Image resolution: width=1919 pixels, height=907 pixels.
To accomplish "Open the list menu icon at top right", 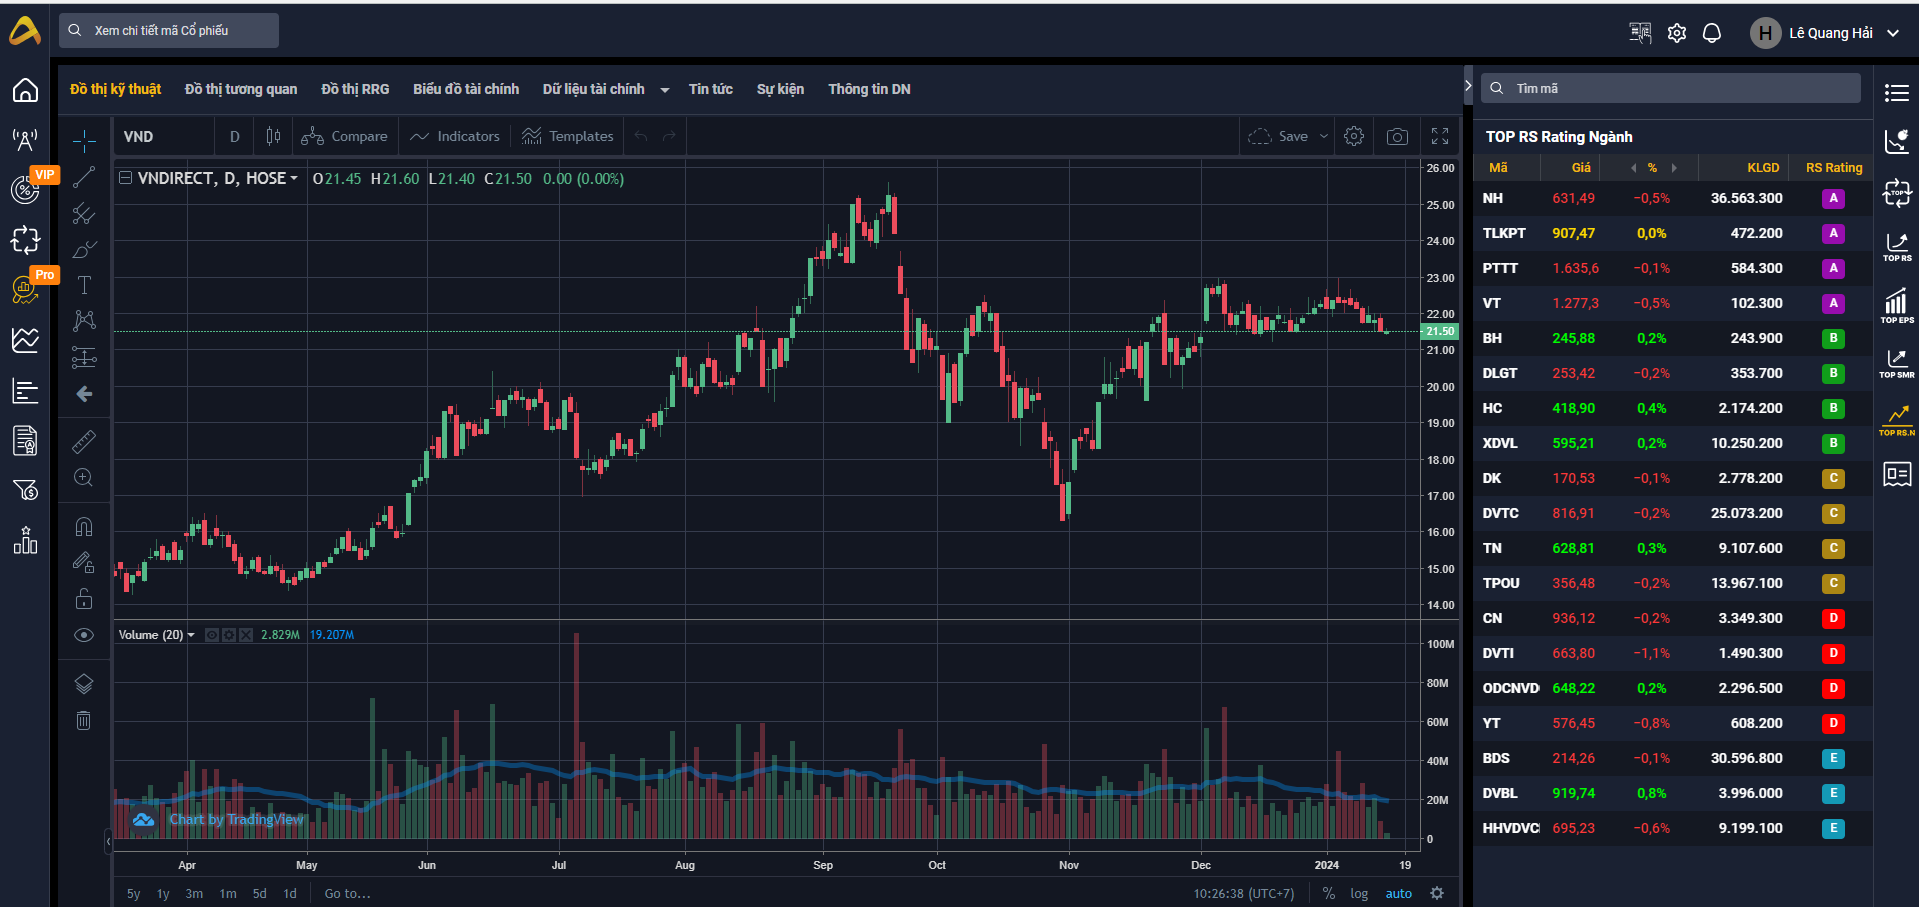I will 1897,93.
